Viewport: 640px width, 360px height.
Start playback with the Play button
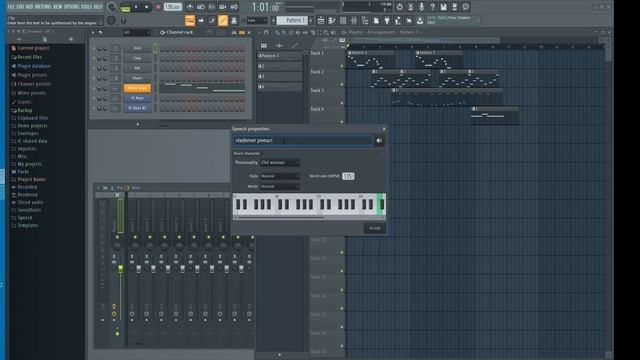point(136,7)
